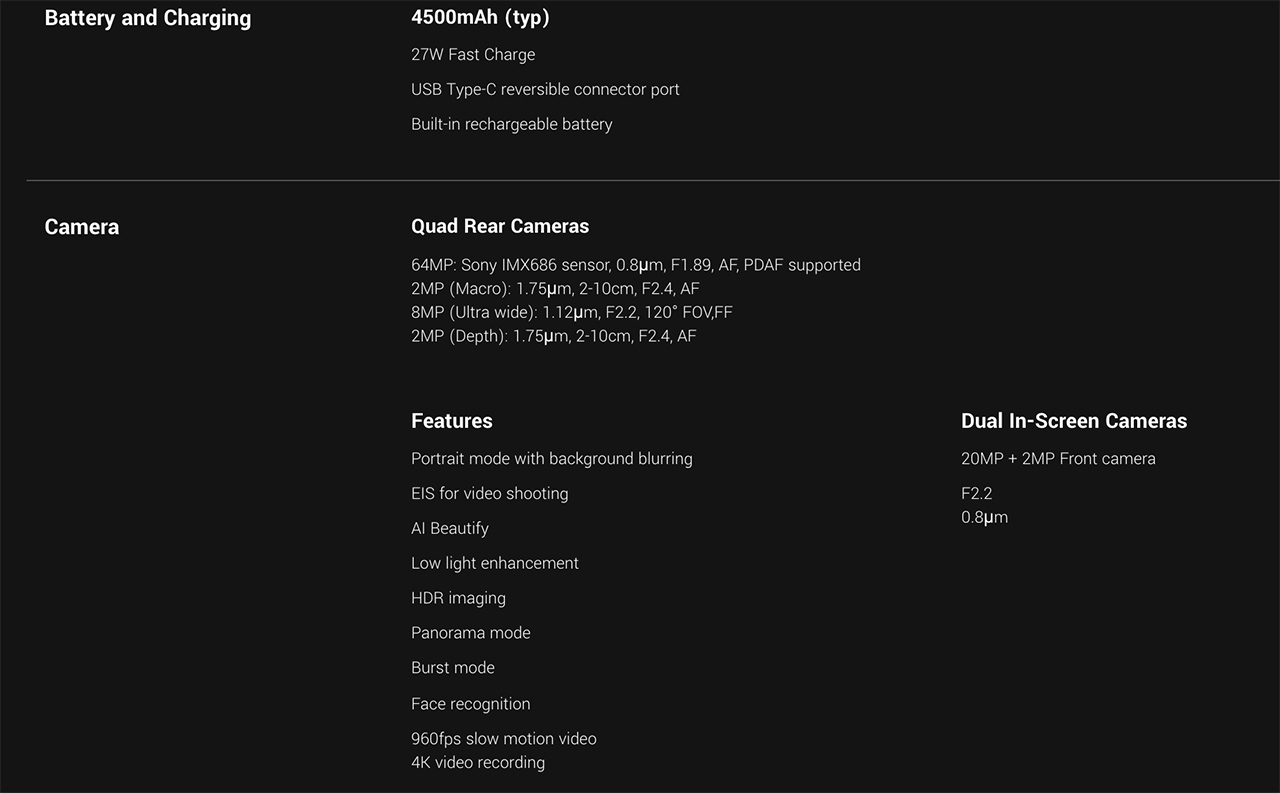The image size is (1280, 793).
Task: Click the 2MP (Macro) camera specification
Action: tap(555, 289)
